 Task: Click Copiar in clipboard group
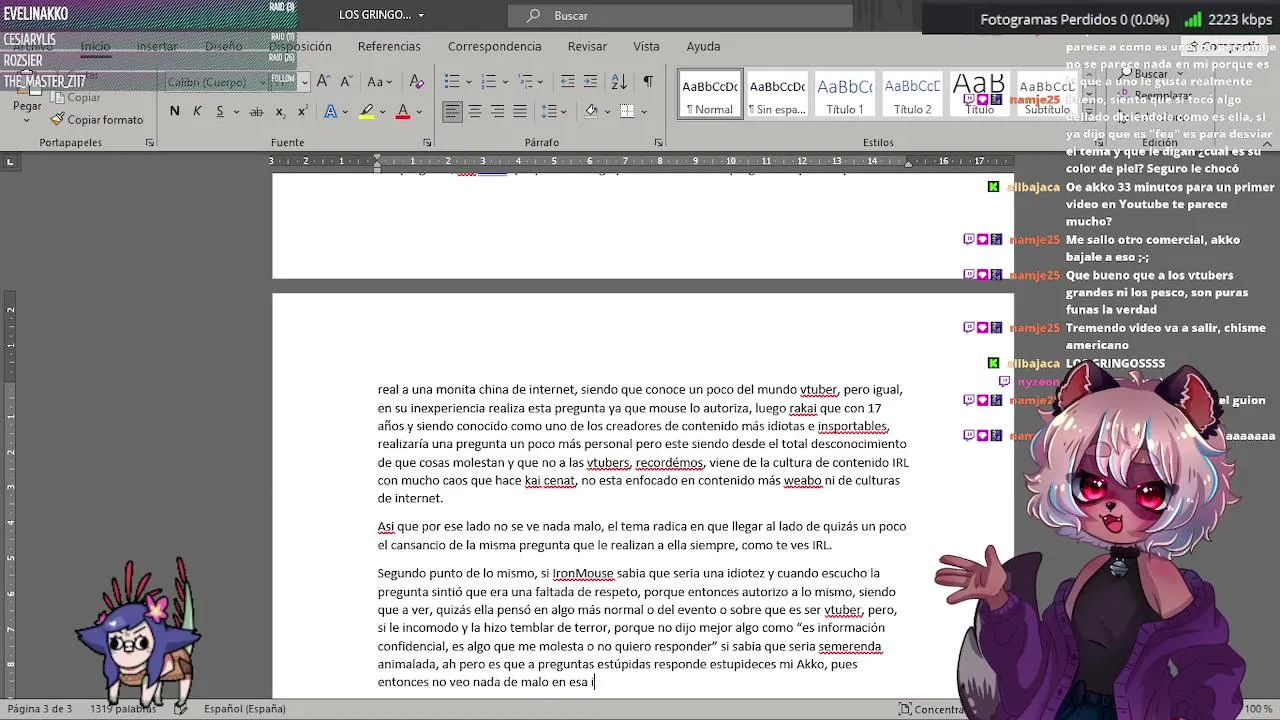click(x=76, y=98)
